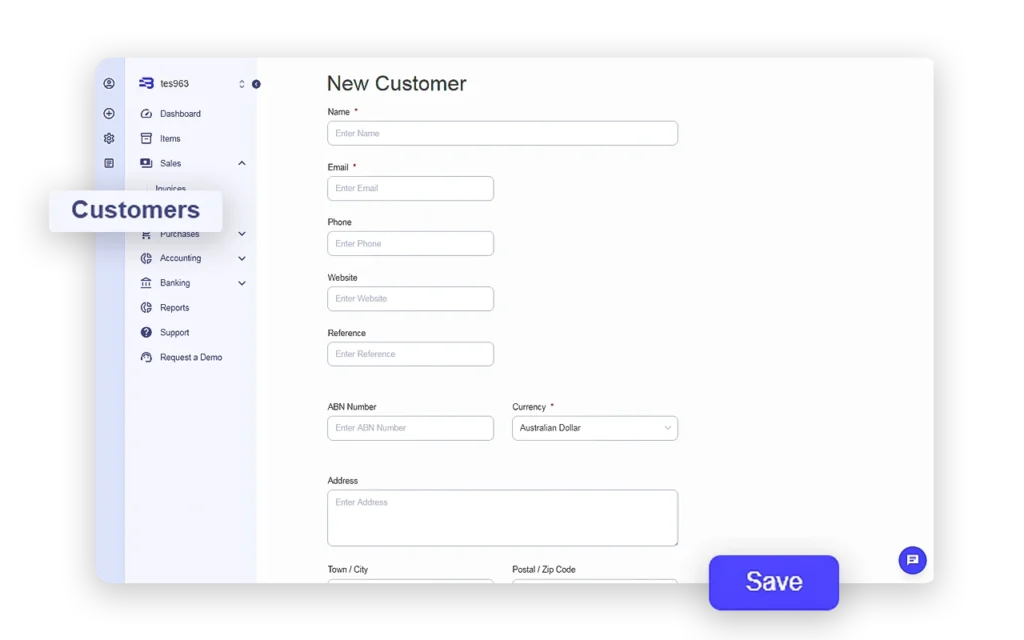Click the Sales menu label
This screenshot has width=1024, height=640.
170,163
